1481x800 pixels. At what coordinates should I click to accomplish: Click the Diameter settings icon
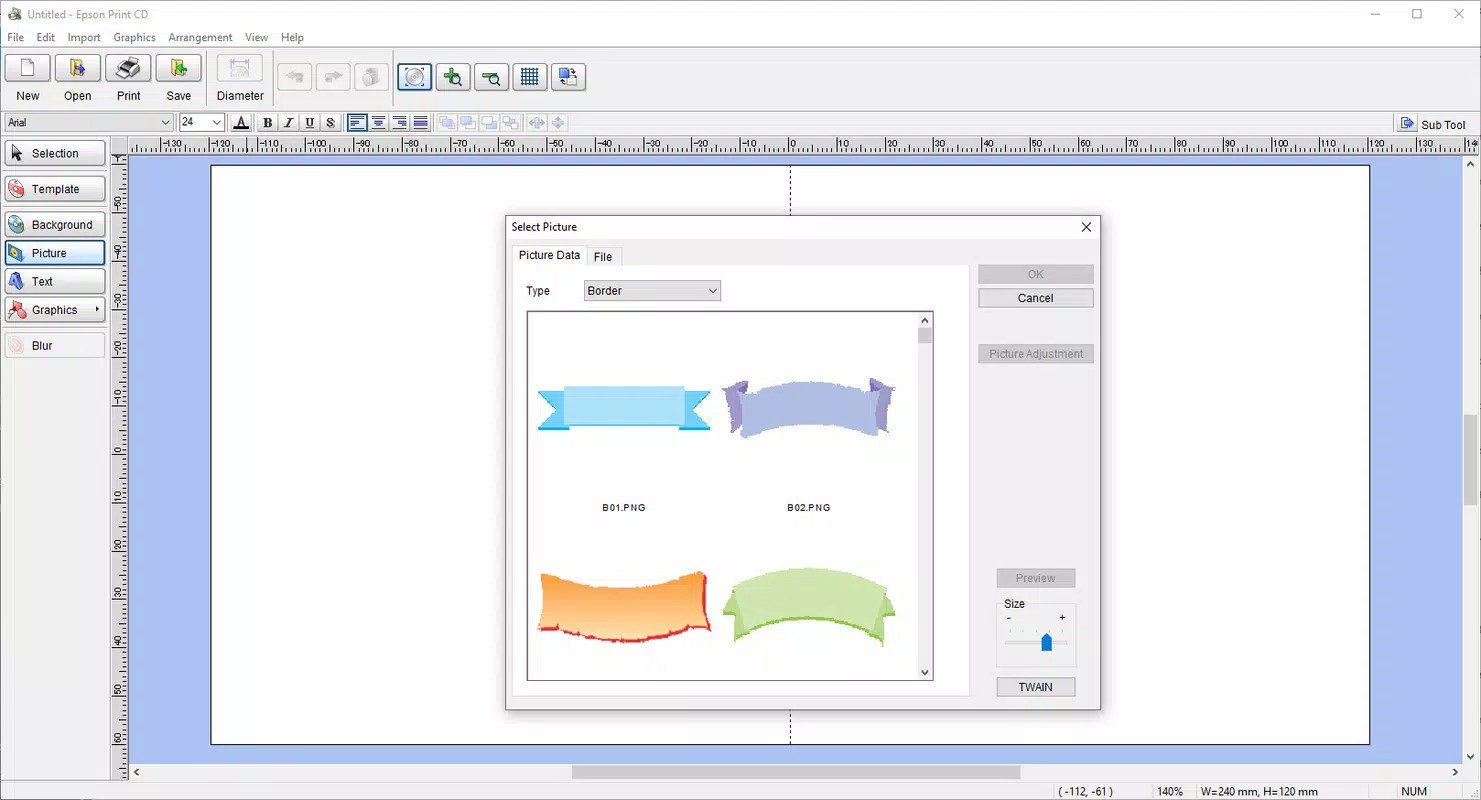pos(240,69)
